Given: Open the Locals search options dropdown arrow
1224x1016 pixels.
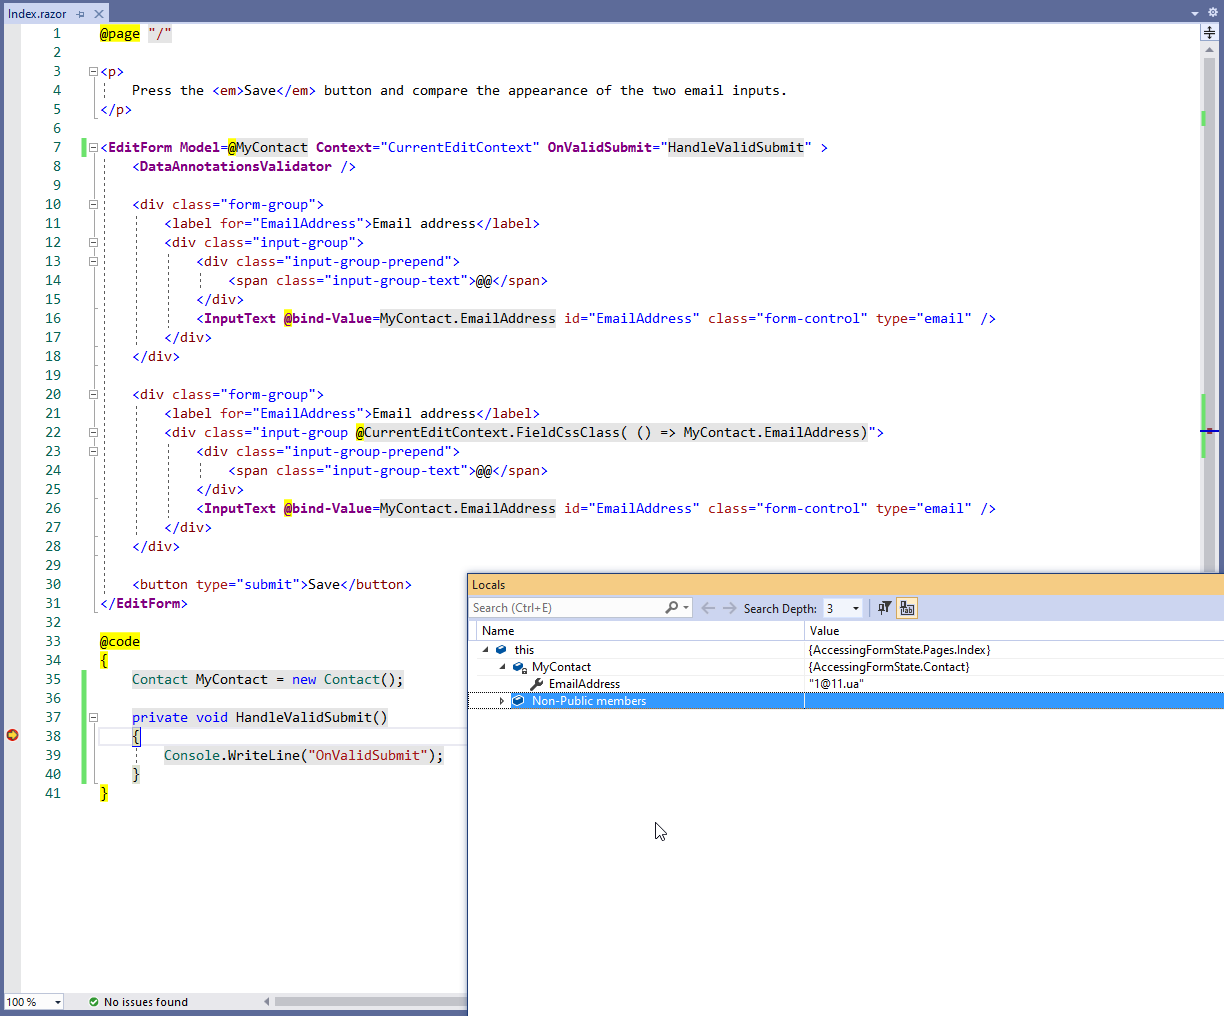Looking at the screenshot, I should [x=686, y=608].
